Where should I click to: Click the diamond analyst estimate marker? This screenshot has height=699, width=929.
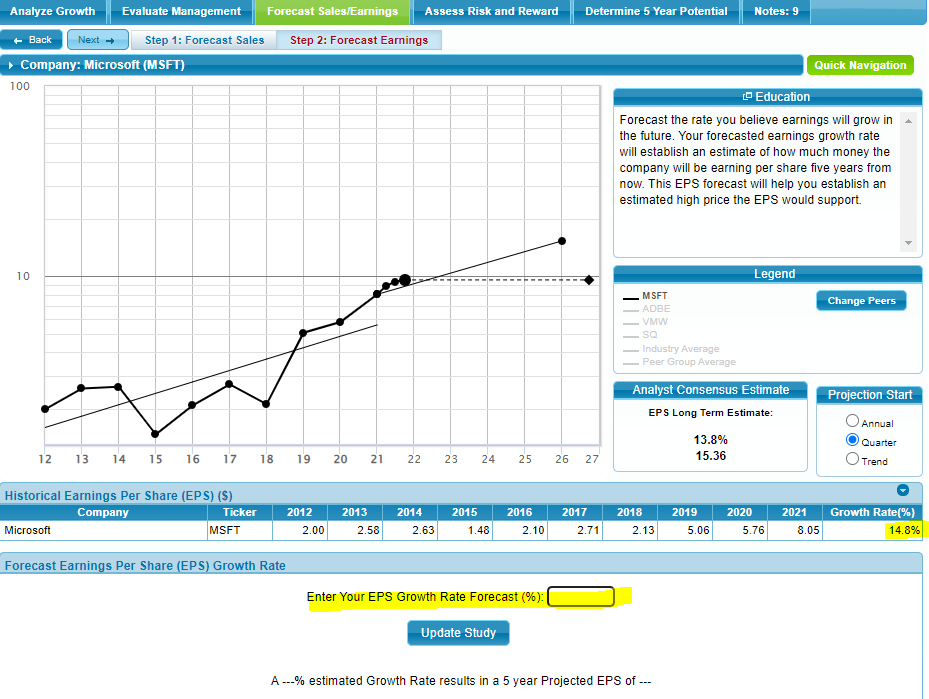click(588, 280)
